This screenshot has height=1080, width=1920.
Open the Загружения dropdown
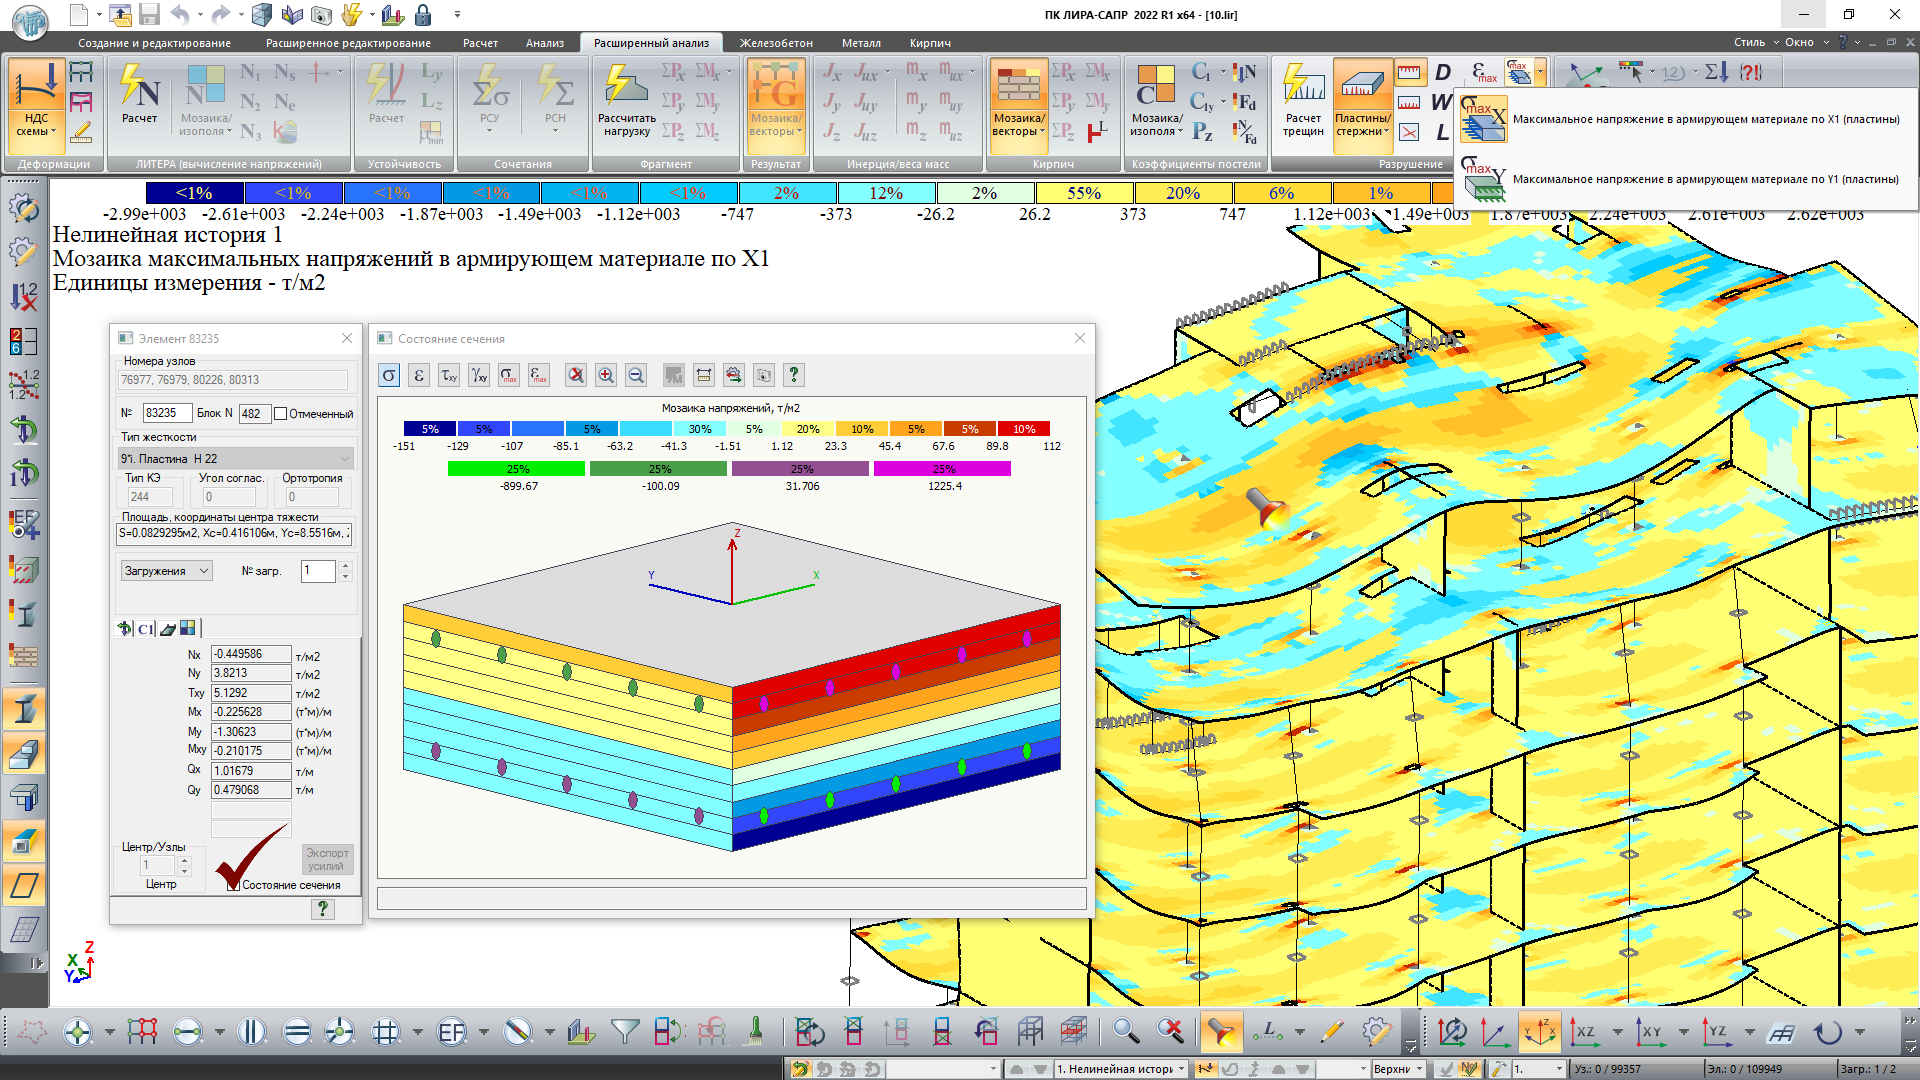(x=166, y=571)
